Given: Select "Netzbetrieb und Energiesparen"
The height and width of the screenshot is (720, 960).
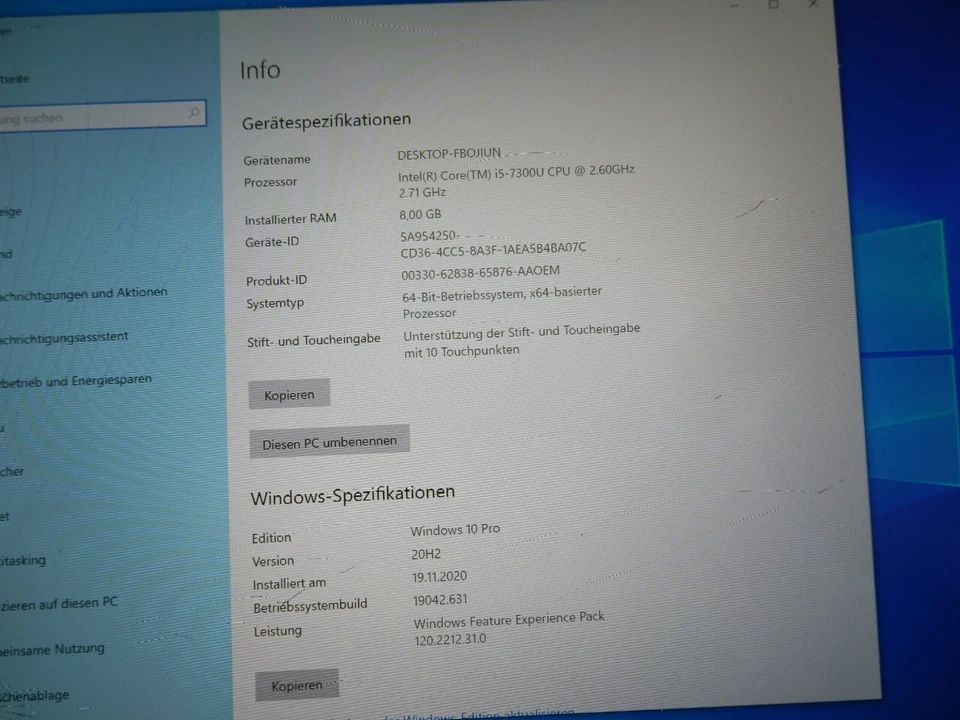Looking at the screenshot, I should [x=76, y=379].
